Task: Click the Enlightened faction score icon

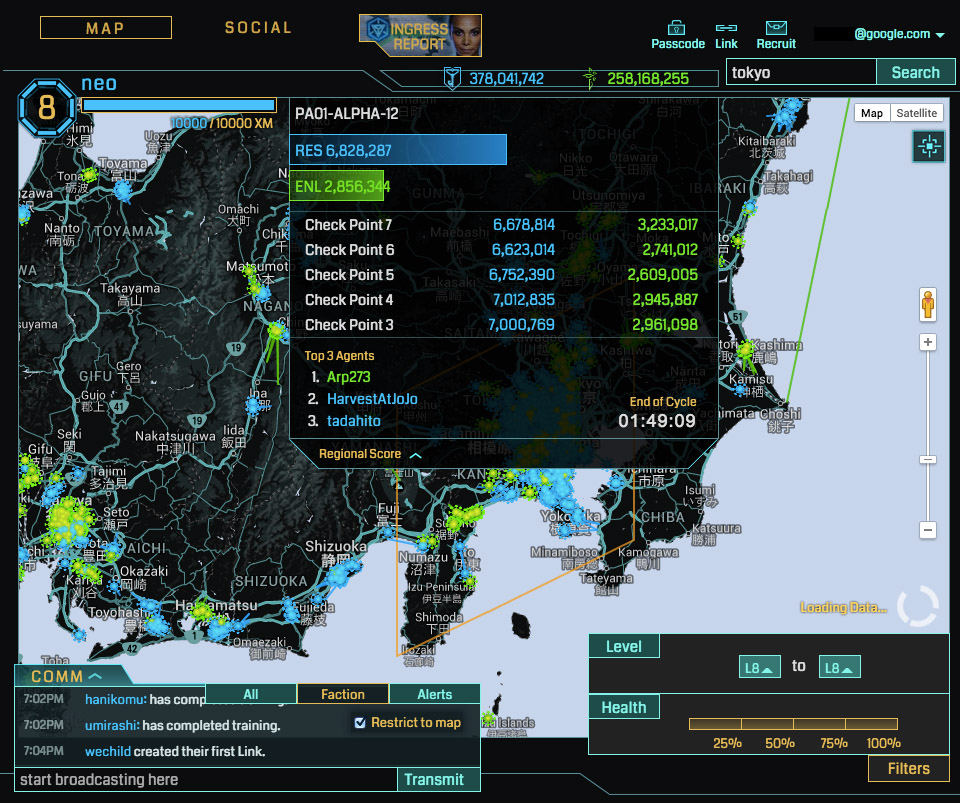Action: pos(590,78)
